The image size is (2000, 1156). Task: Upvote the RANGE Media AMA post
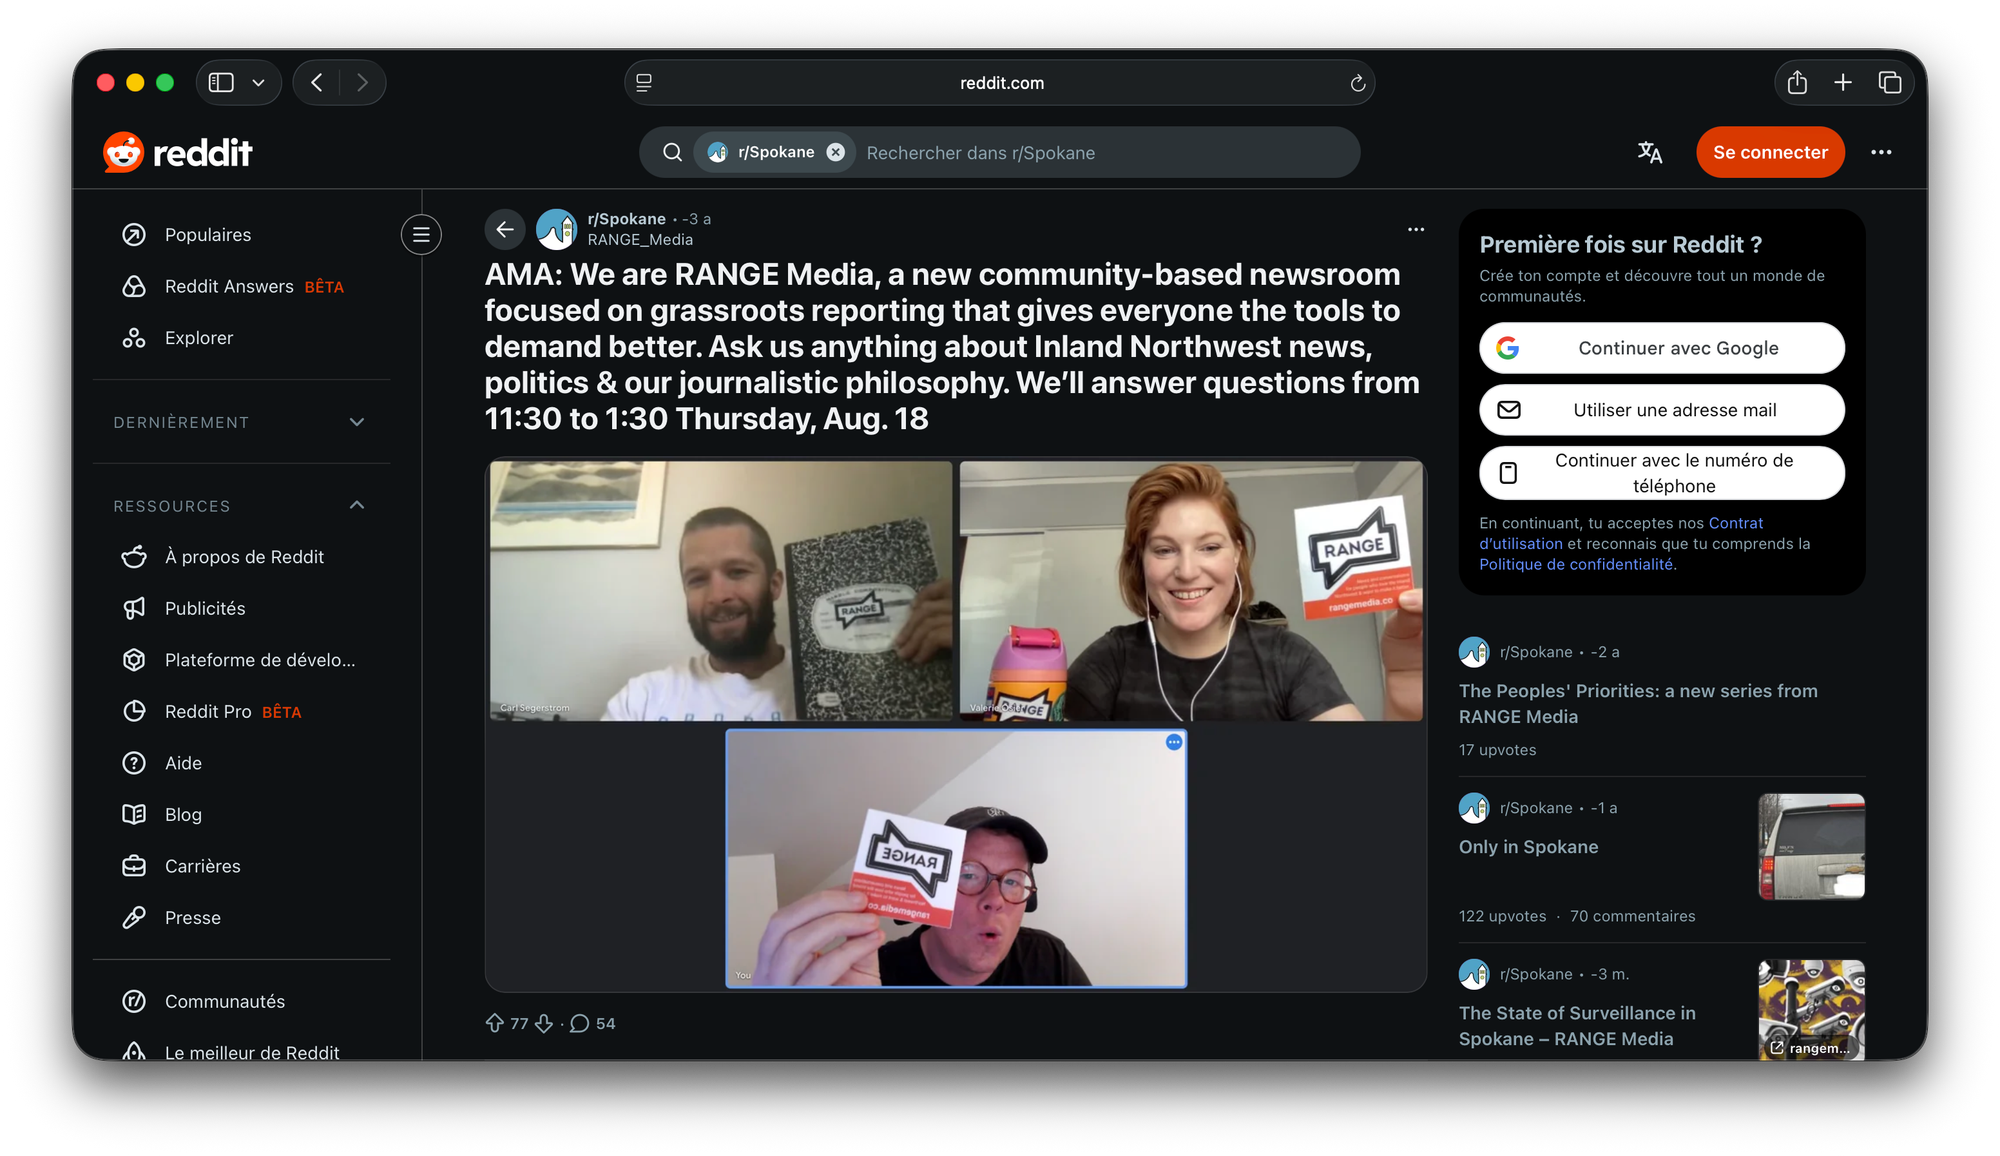pyautogui.click(x=495, y=1023)
